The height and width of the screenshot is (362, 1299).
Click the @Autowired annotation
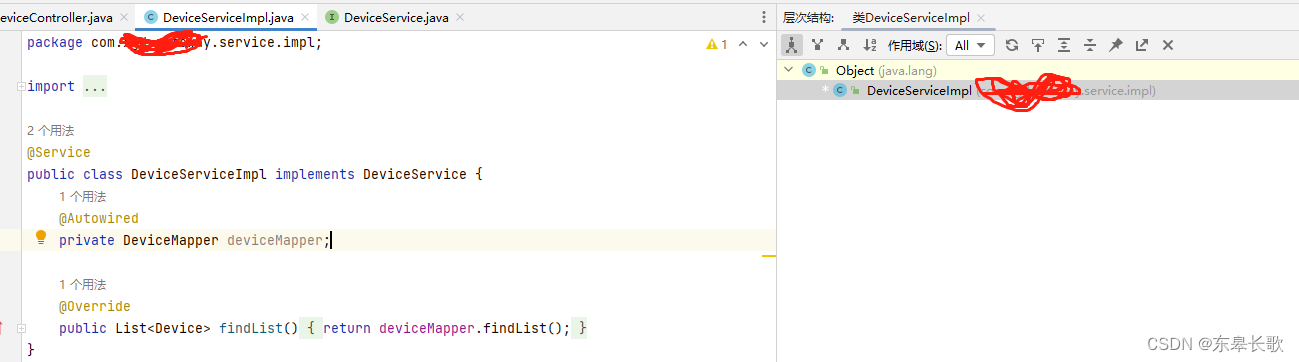99,218
